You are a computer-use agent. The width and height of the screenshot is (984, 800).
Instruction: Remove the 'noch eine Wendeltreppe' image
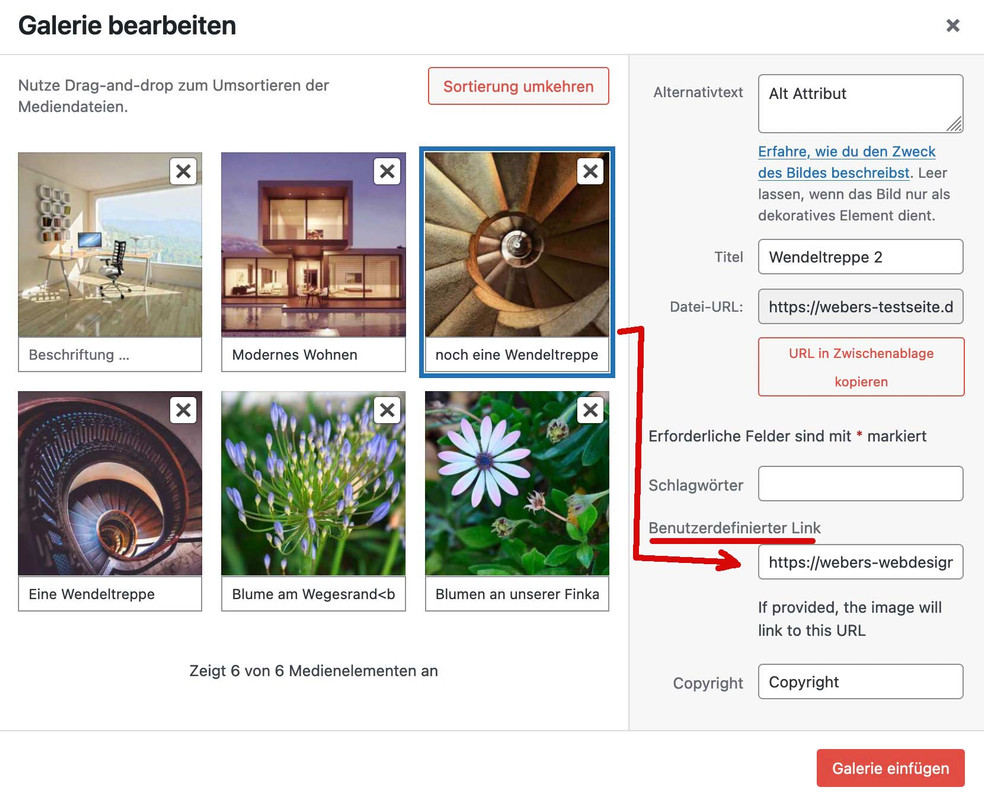pos(591,171)
